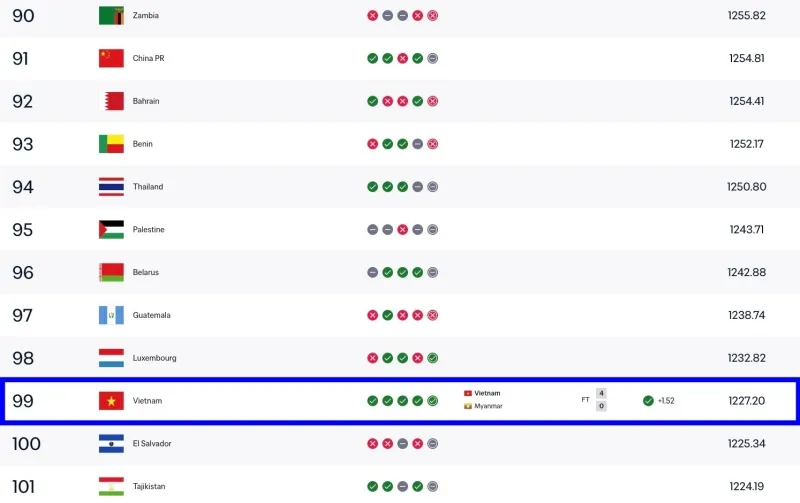The width and height of the screenshot is (800, 503).
Task: Select the Bahrain flag thumbnail
Action: point(111,101)
